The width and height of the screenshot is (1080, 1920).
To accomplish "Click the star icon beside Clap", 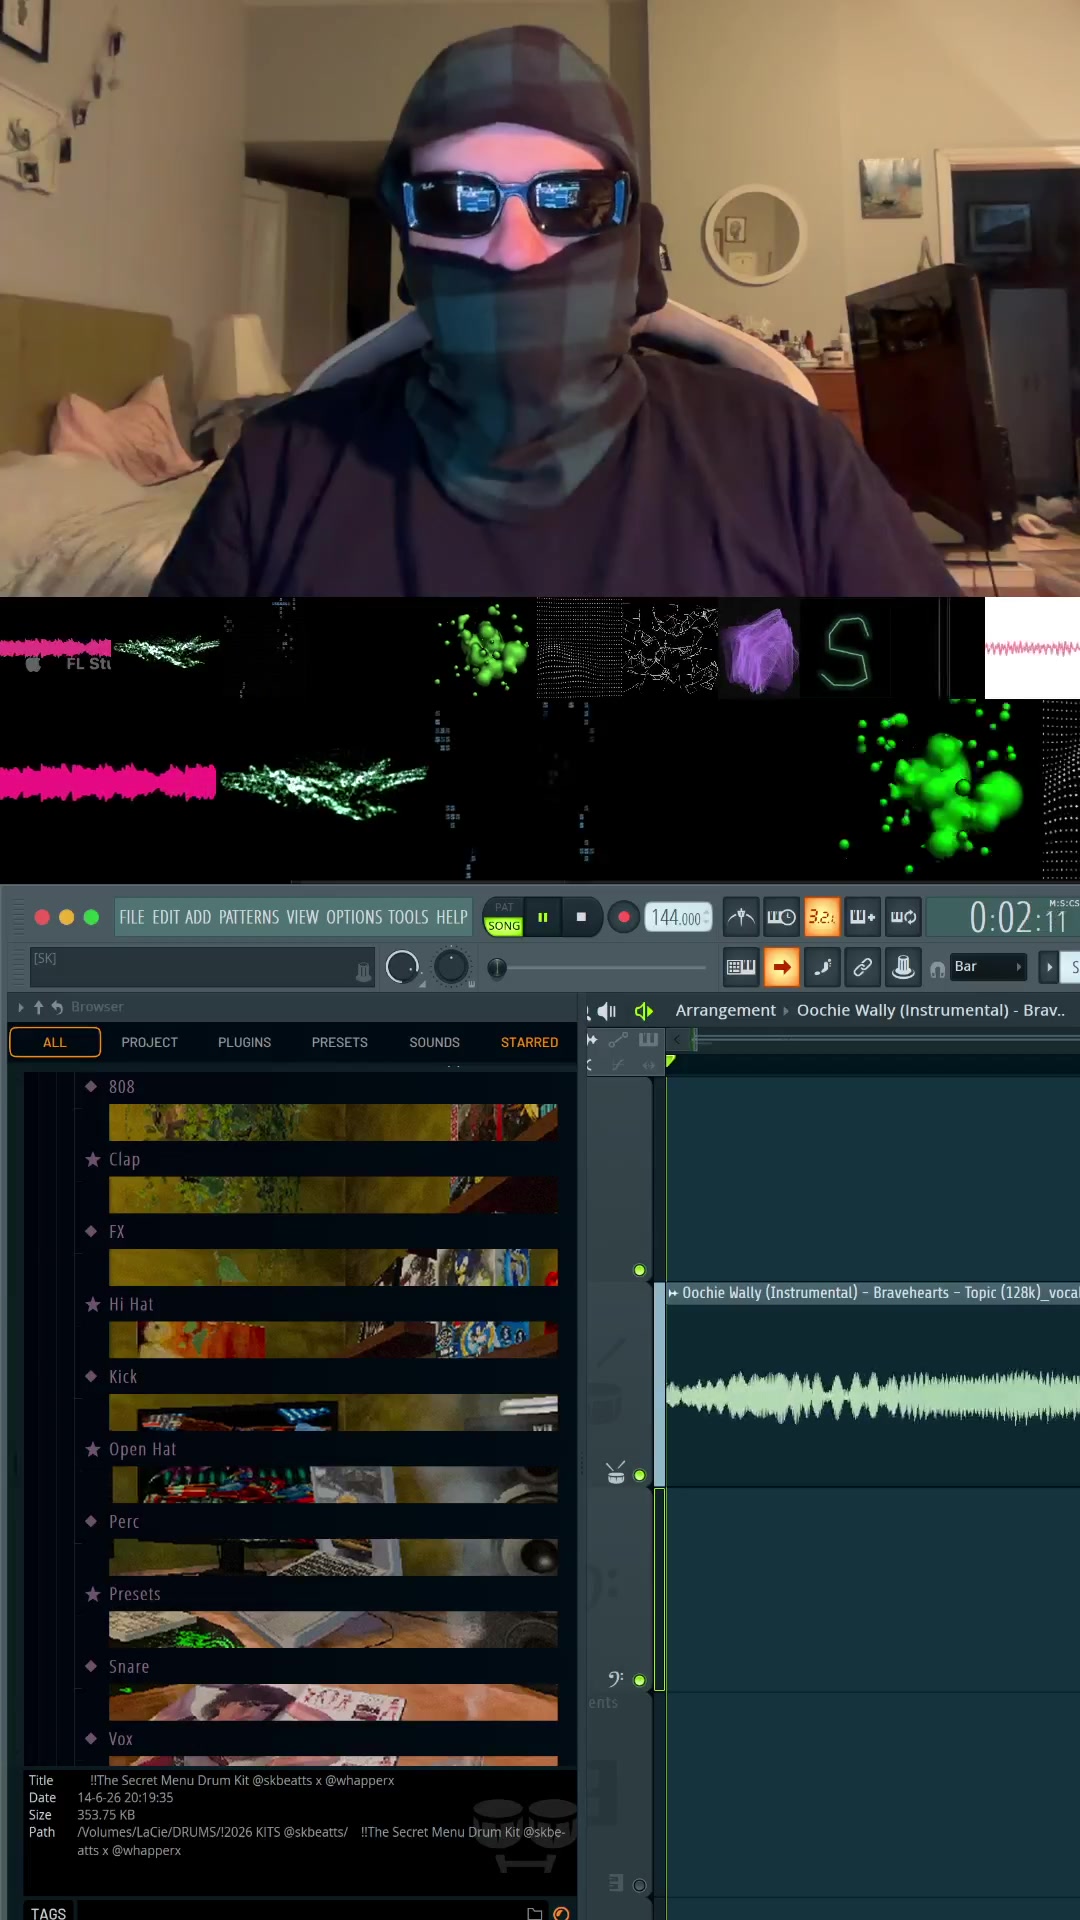I will [93, 1159].
